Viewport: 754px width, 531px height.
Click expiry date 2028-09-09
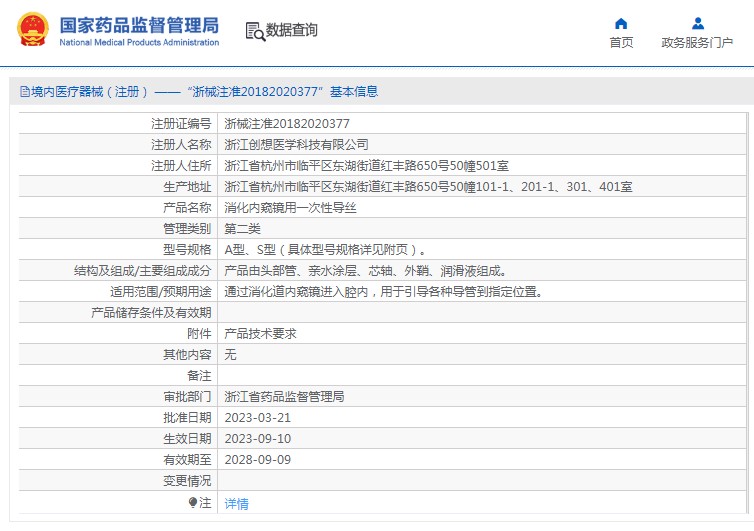(258, 460)
